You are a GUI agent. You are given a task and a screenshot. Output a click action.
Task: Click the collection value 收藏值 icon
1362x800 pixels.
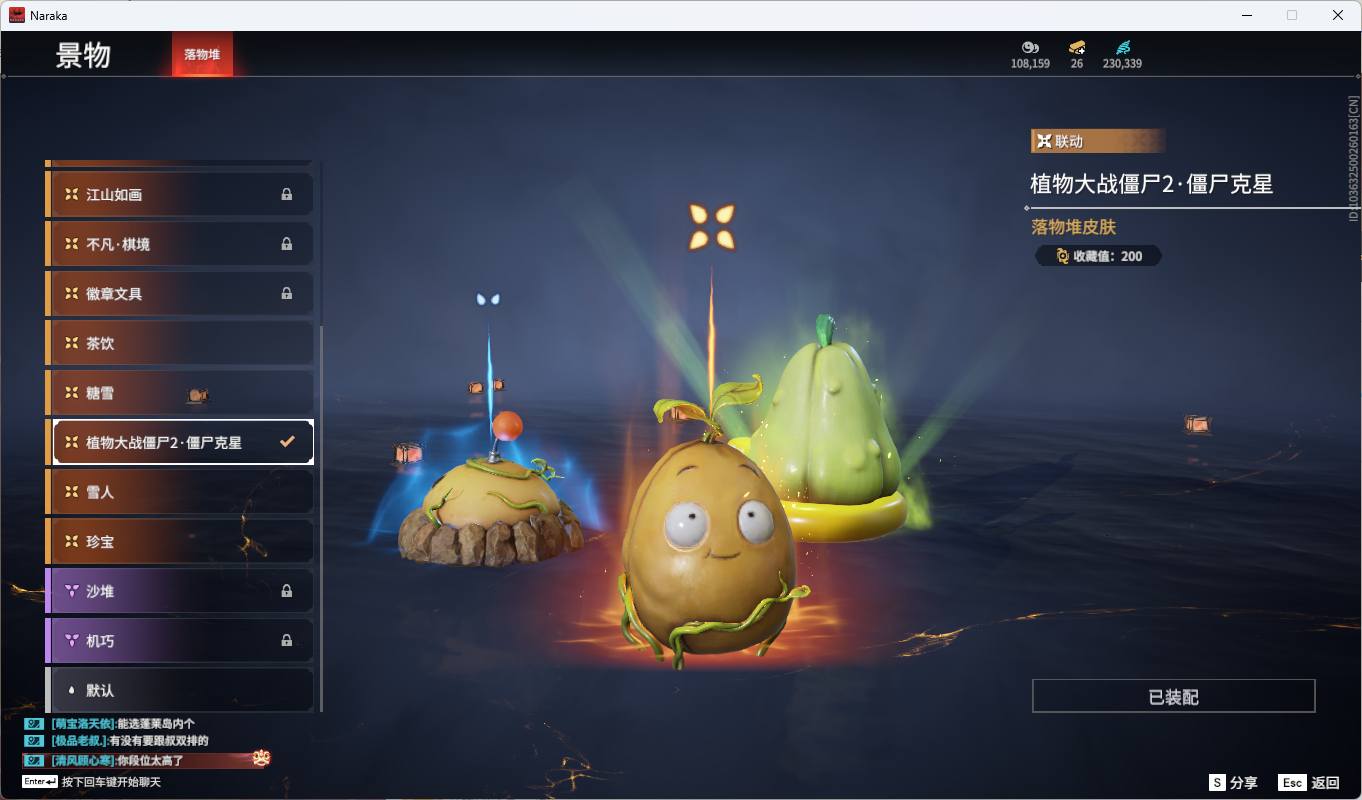pyautogui.click(x=1062, y=256)
